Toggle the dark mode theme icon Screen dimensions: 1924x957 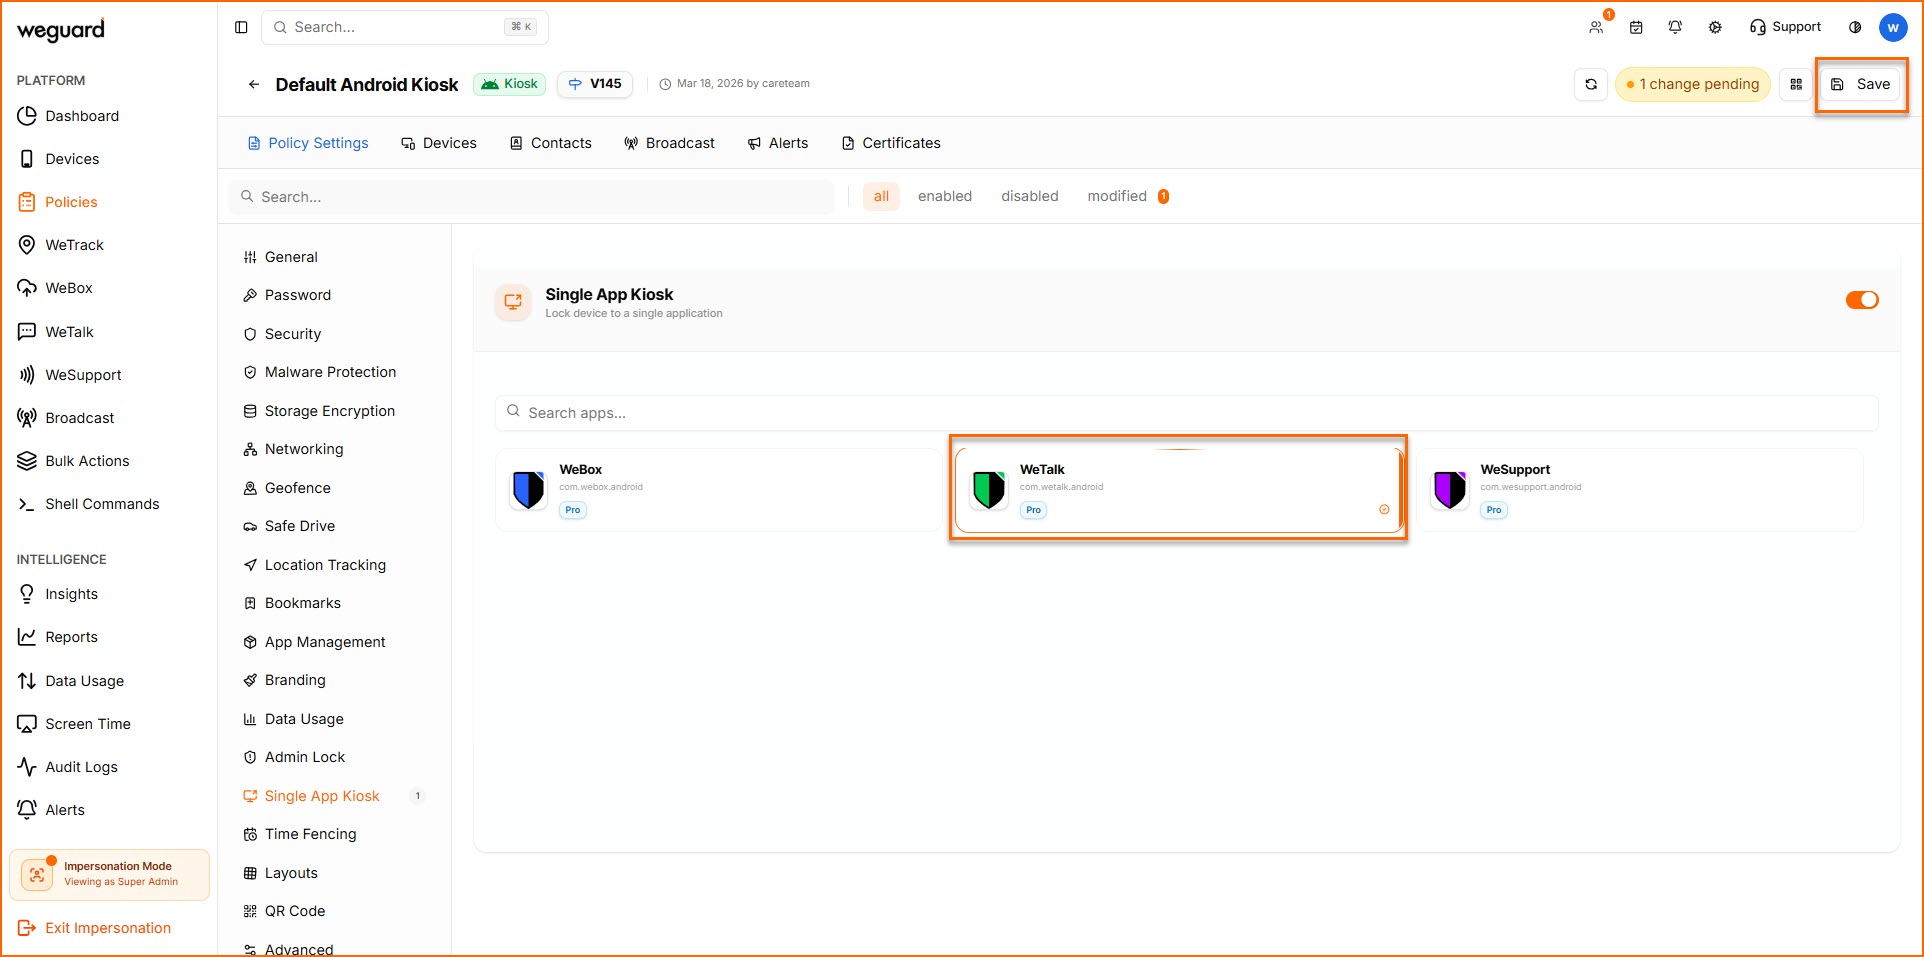[x=1855, y=27]
